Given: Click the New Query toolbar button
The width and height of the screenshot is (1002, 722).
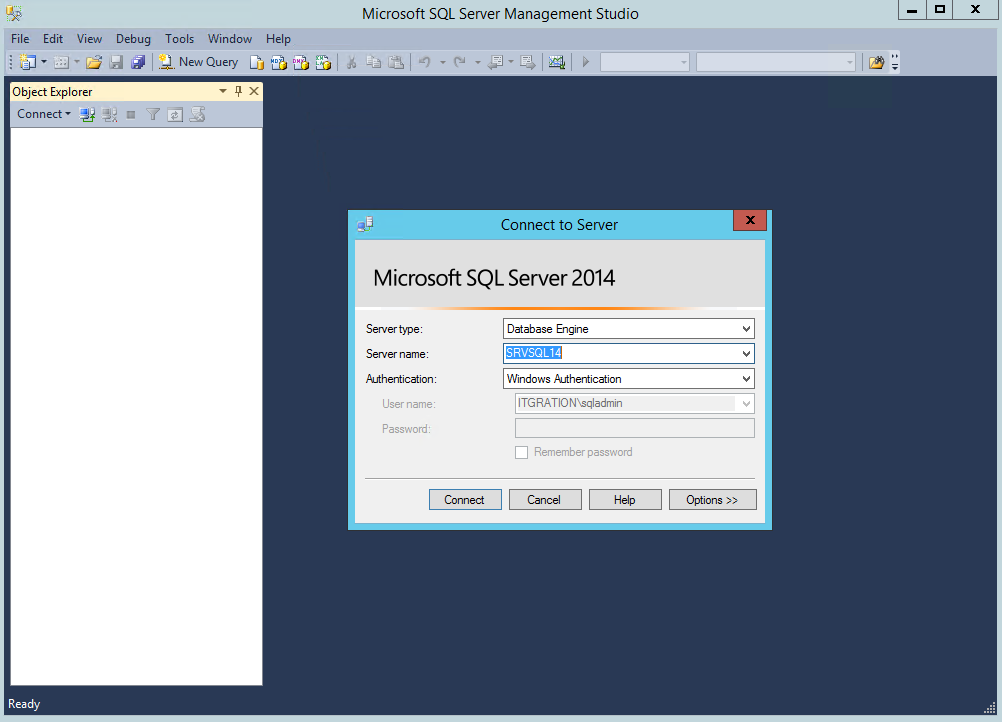Looking at the screenshot, I should (199, 62).
